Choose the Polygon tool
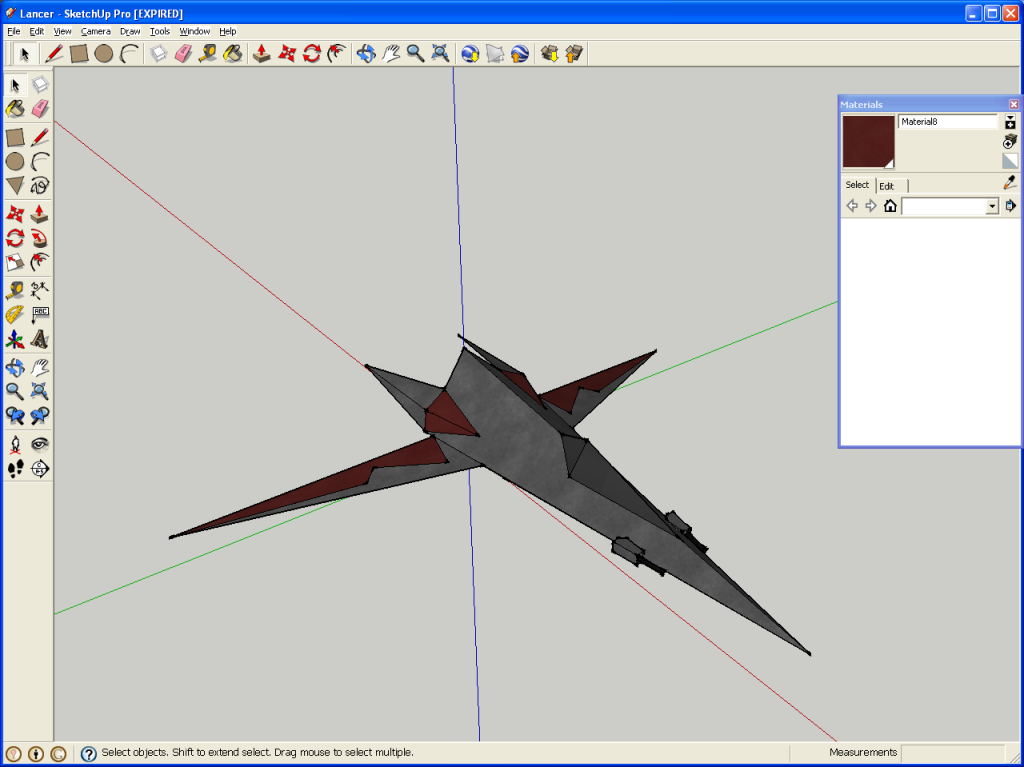The width and height of the screenshot is (1024, 767). [x=15, y=186]
